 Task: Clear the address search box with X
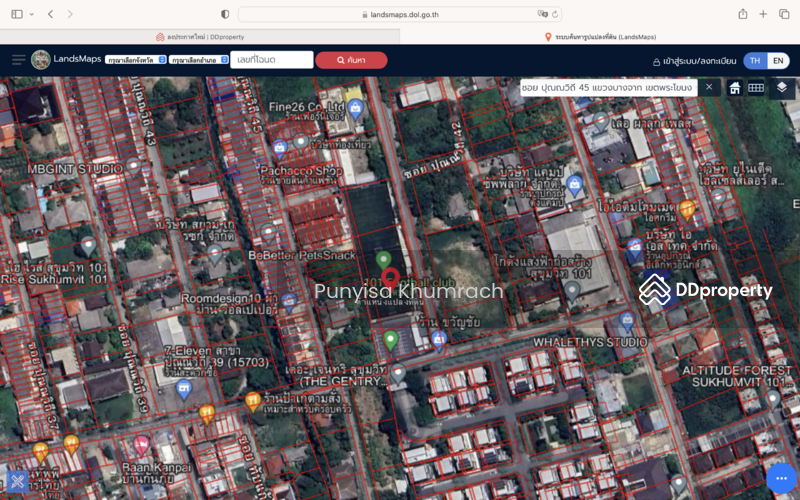[x=709, y=87]
